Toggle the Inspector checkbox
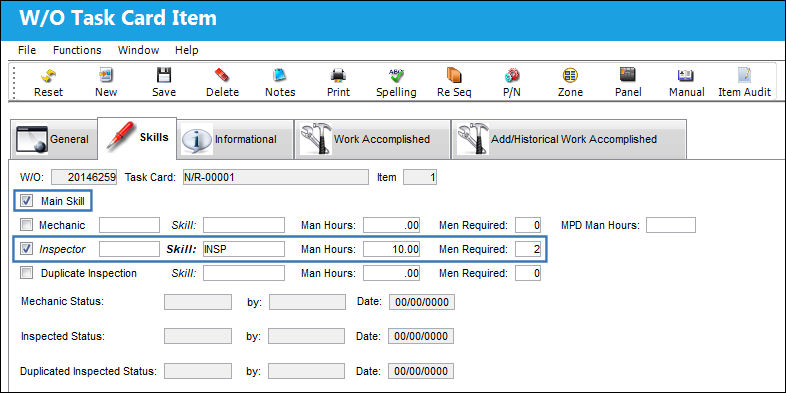Image resolution: width=786 pixels, height=393 pixels. [27, 249]
